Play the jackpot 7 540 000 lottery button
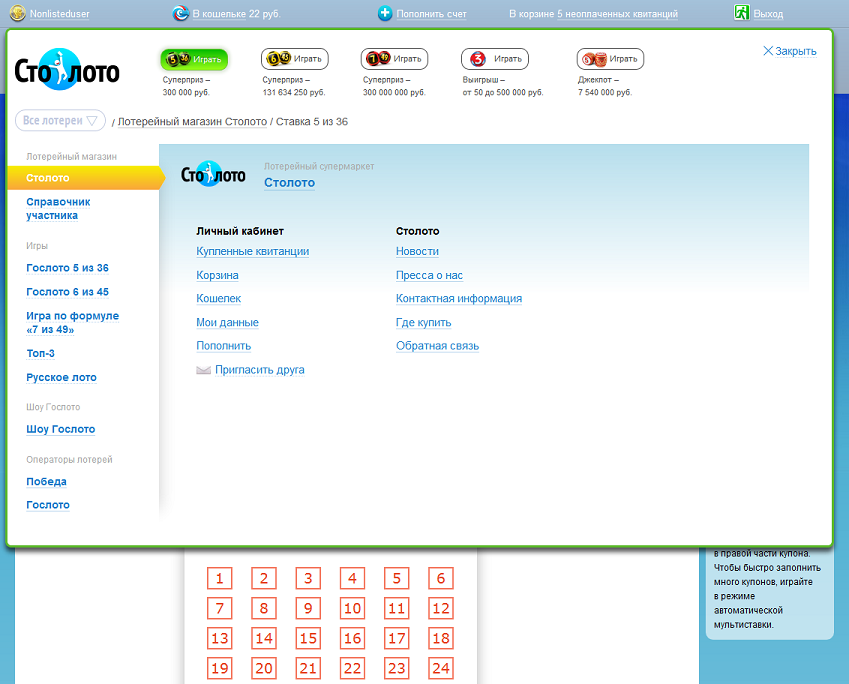Image resolution: width=849 pixels, height=684 pixels. [610, 59]
